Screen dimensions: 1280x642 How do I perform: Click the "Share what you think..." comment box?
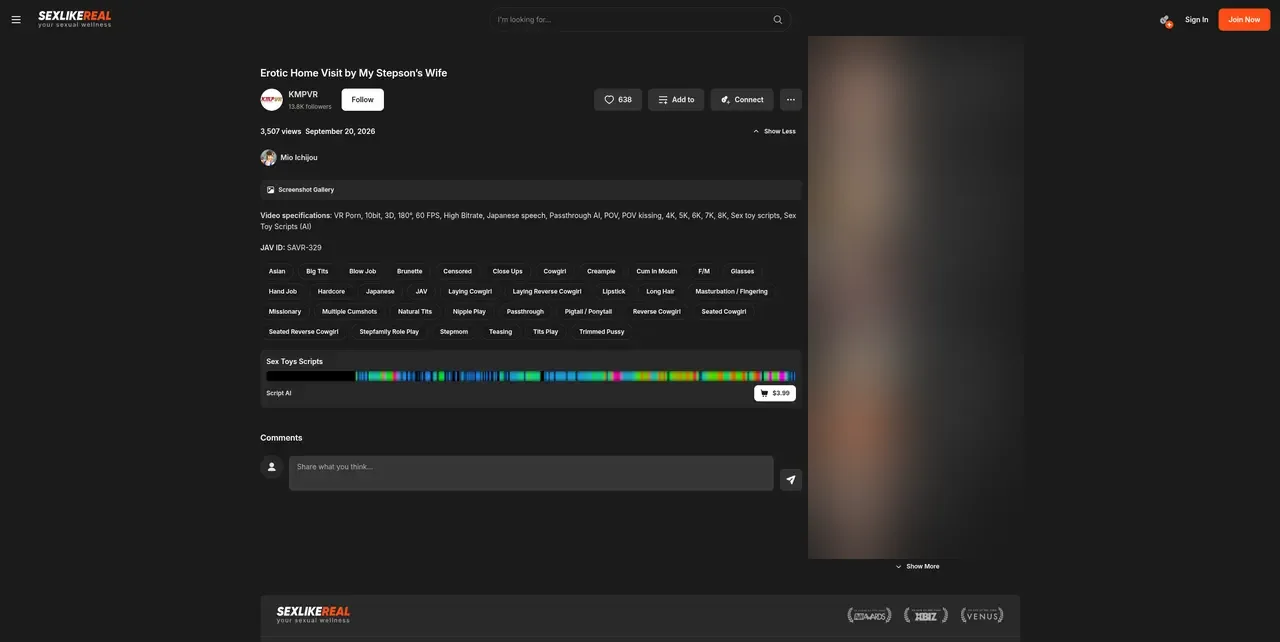pos(531,474)
